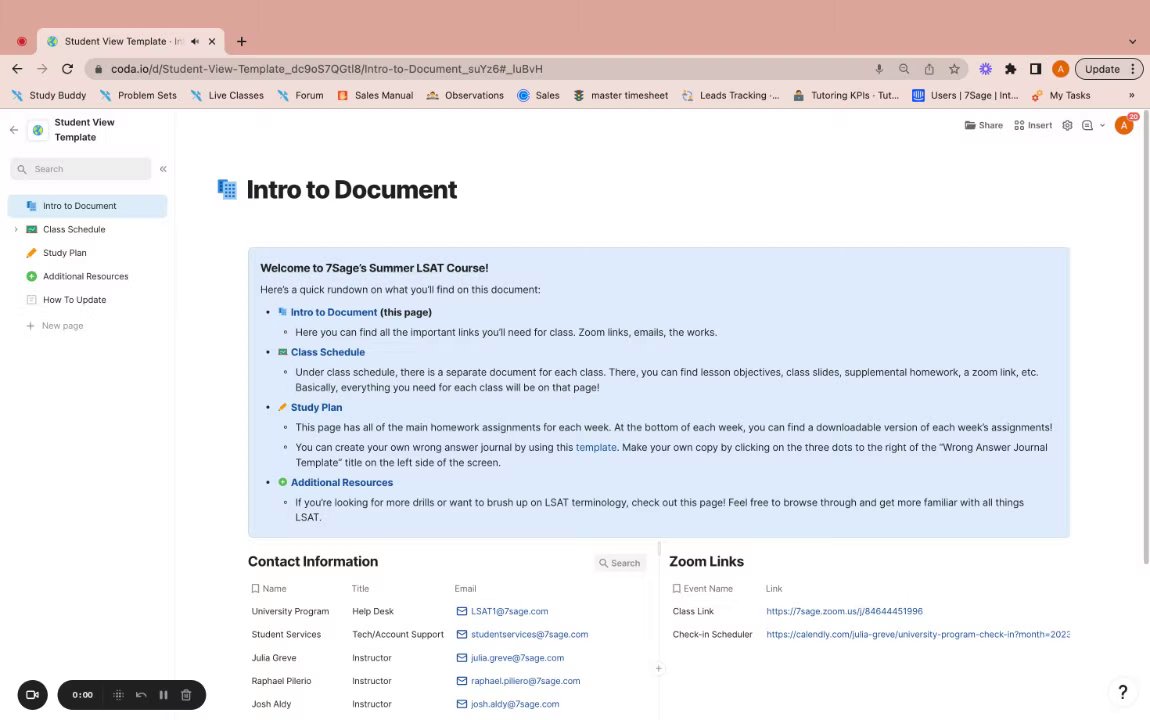Open the Sales Manual bookmark
1150x720 pixels.
pos(376,95)
